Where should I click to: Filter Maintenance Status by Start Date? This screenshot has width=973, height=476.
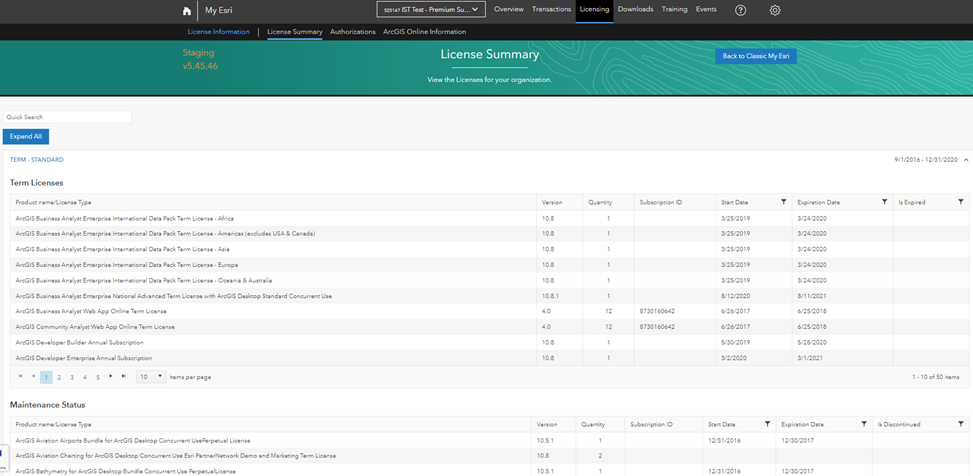tap(768, 424)
